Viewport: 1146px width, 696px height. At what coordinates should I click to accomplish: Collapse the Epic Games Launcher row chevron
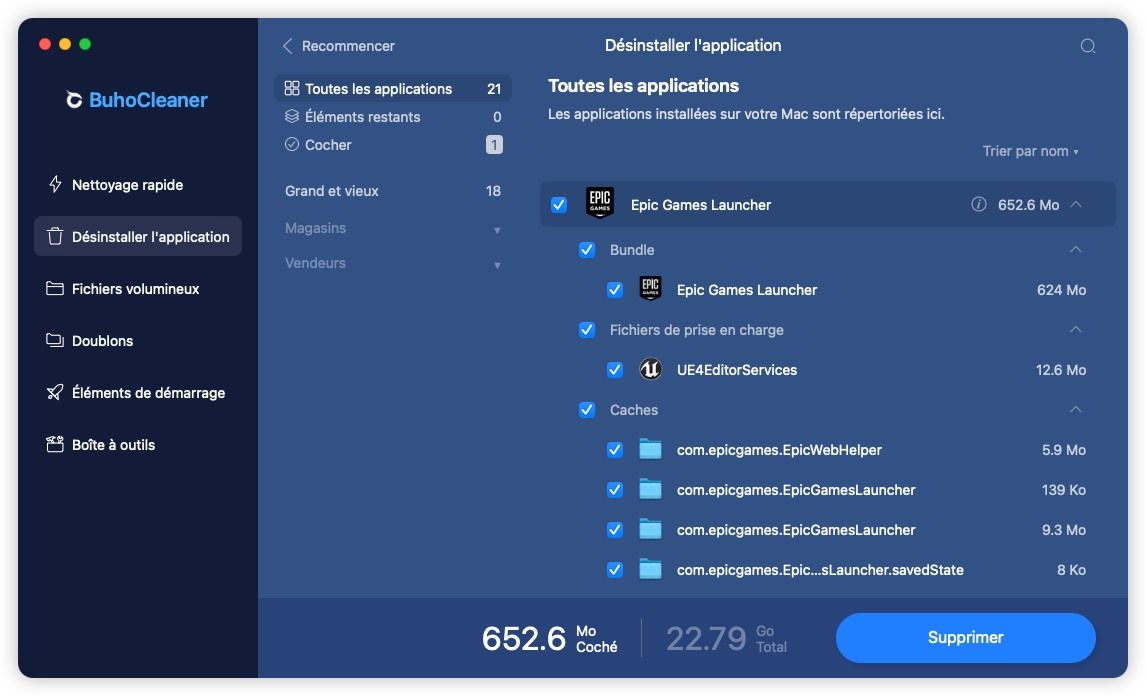click(x=1076, y=205)
